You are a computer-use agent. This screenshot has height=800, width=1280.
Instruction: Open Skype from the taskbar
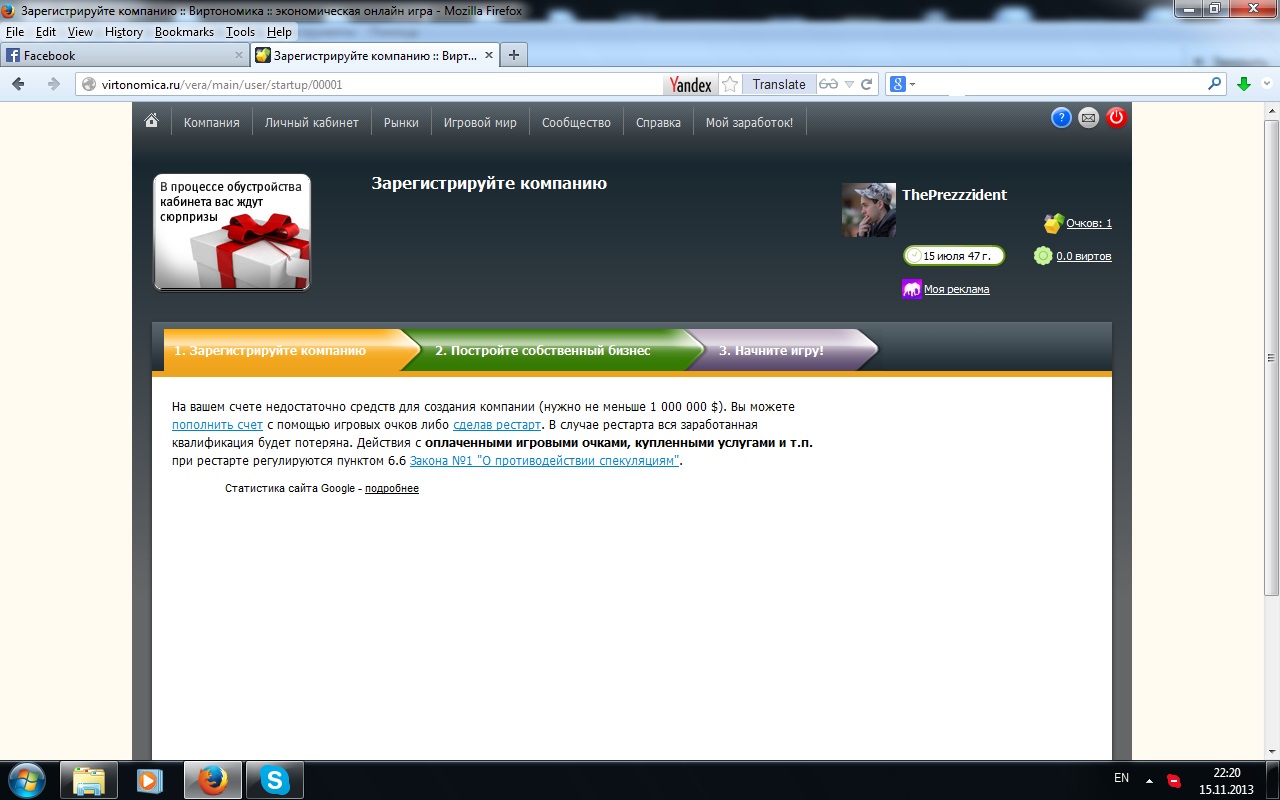point(275,780)
